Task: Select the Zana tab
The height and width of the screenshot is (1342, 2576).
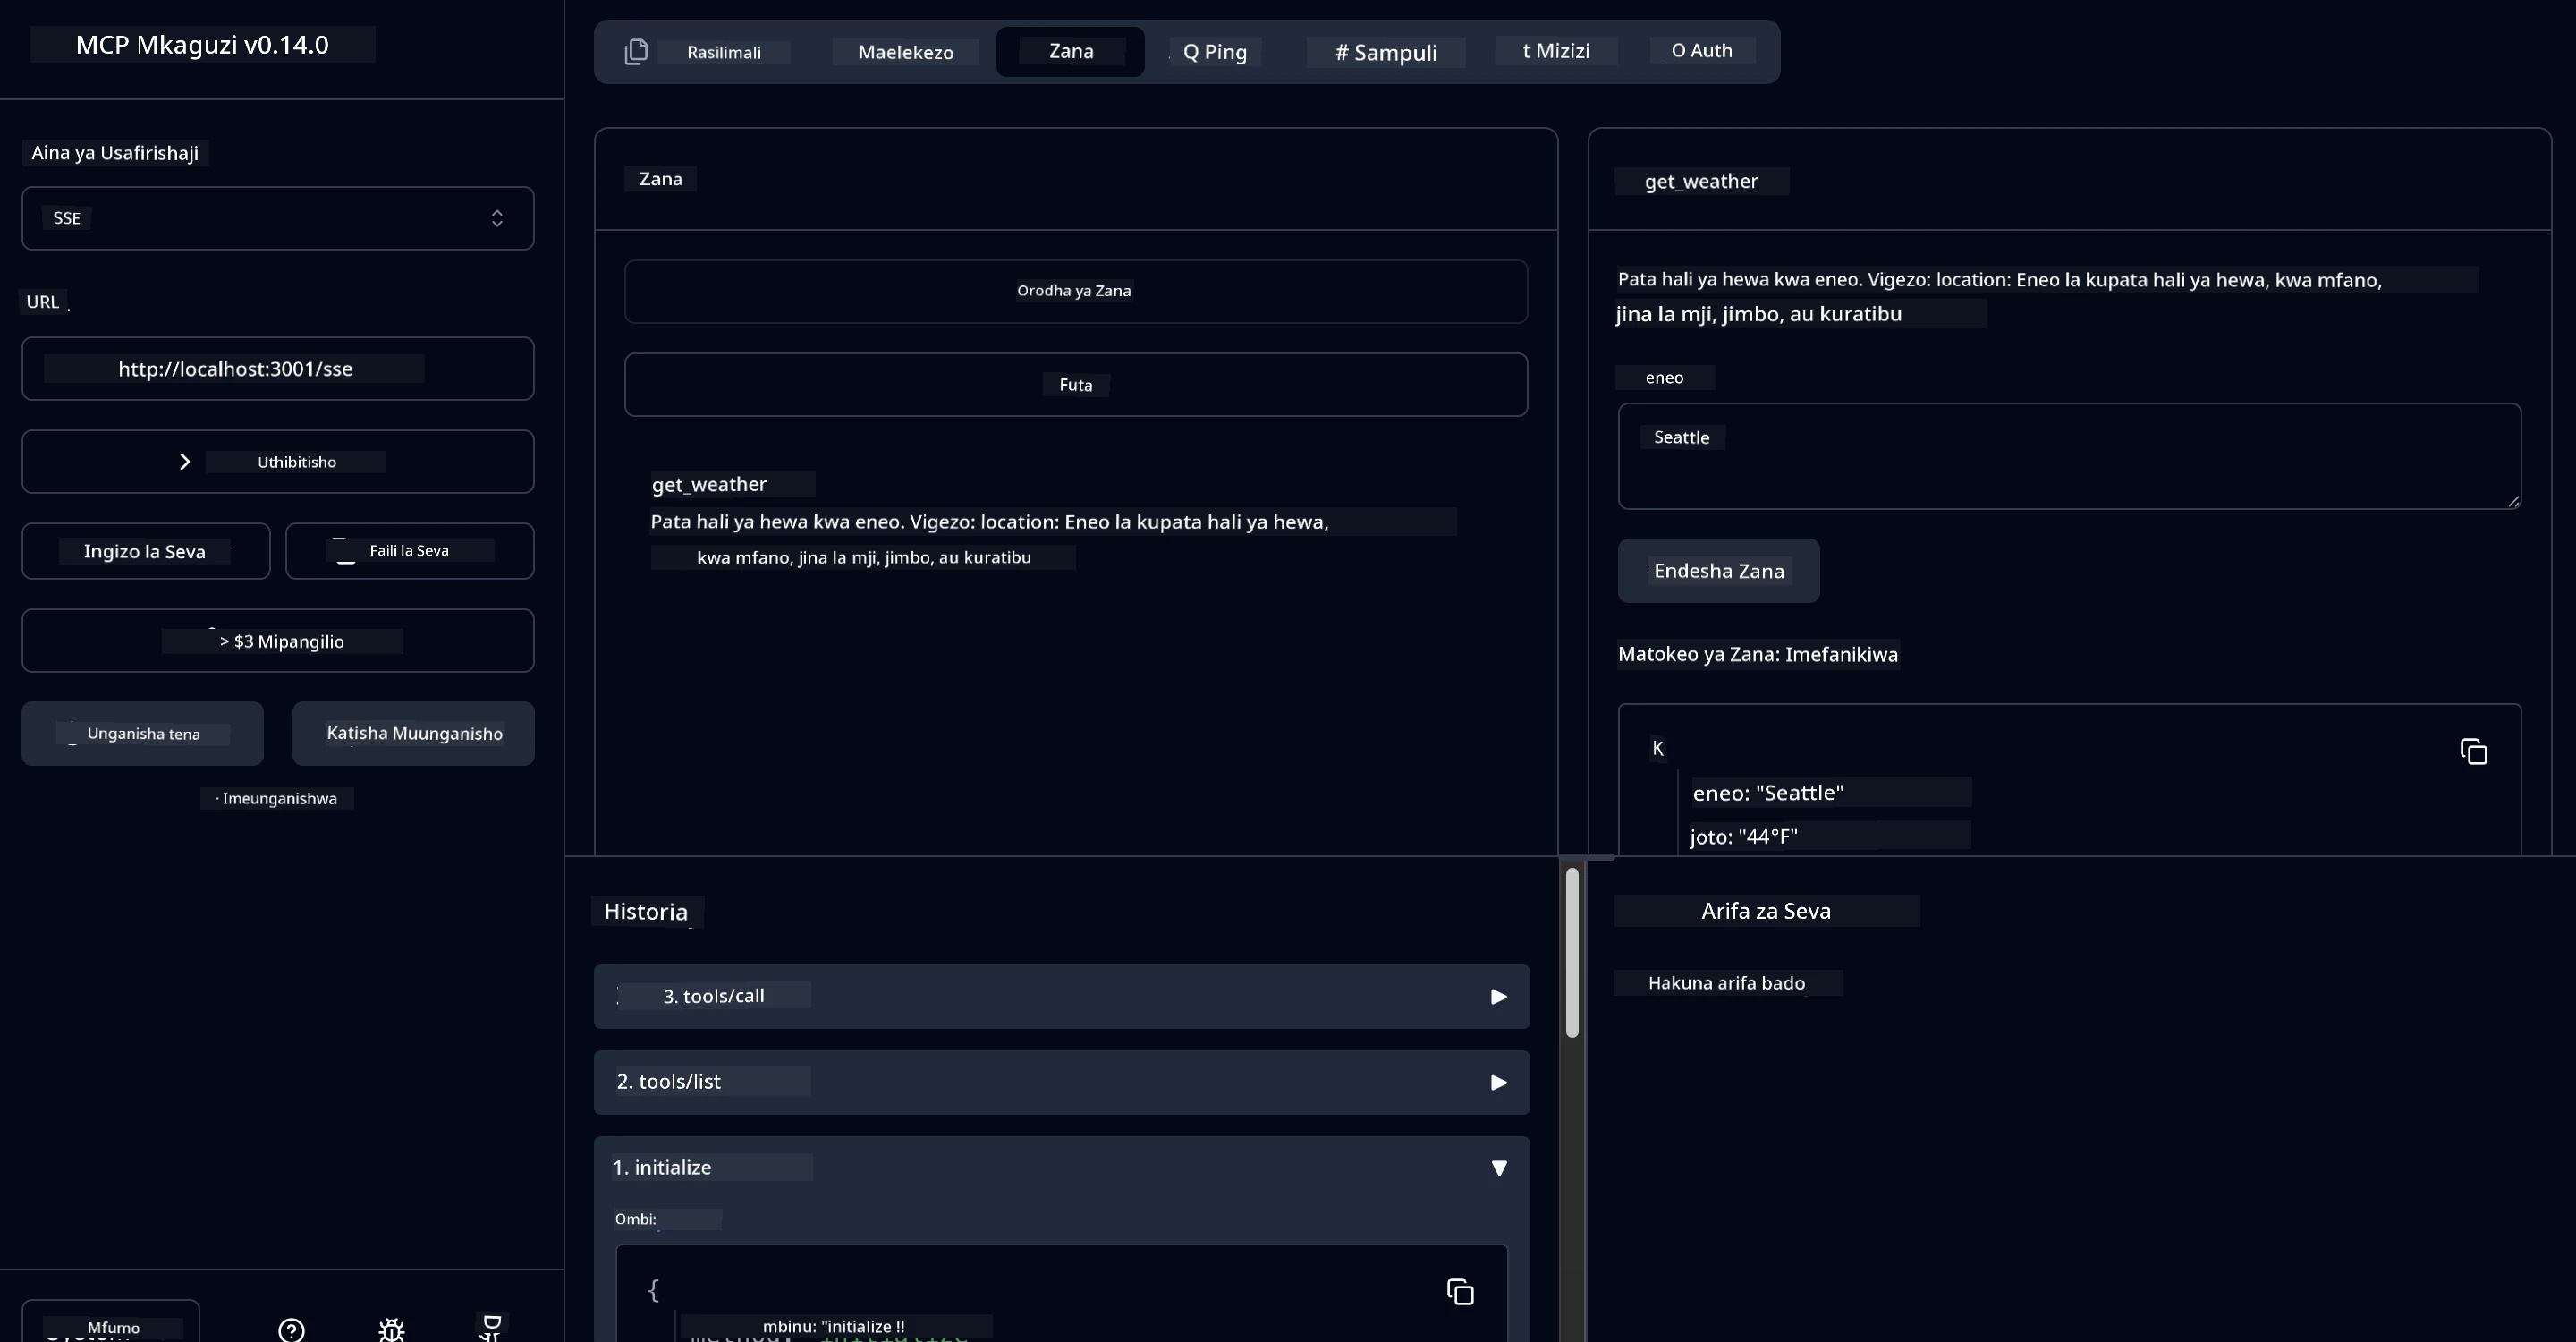Action: (x=1070, y=52)
